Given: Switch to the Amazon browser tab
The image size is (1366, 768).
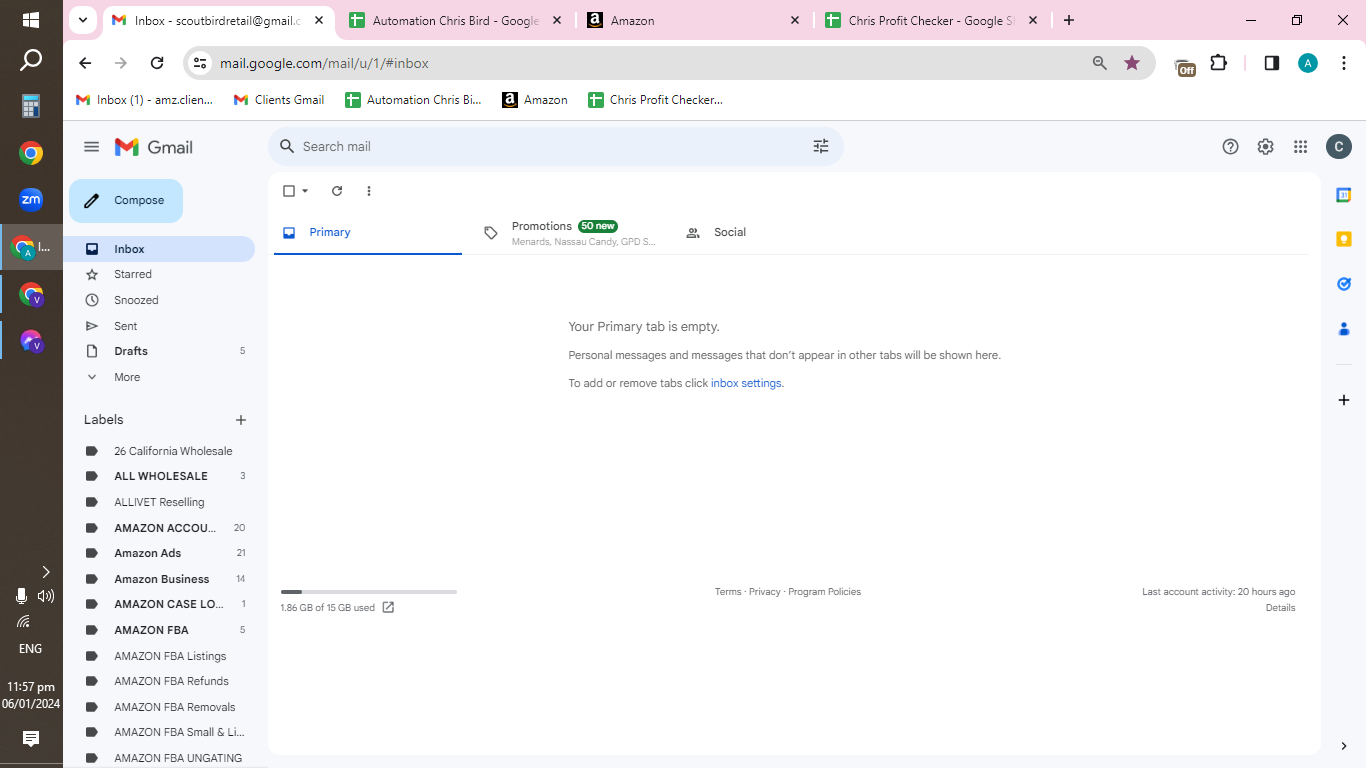Looking at the screenshot, I should [694, 20].
